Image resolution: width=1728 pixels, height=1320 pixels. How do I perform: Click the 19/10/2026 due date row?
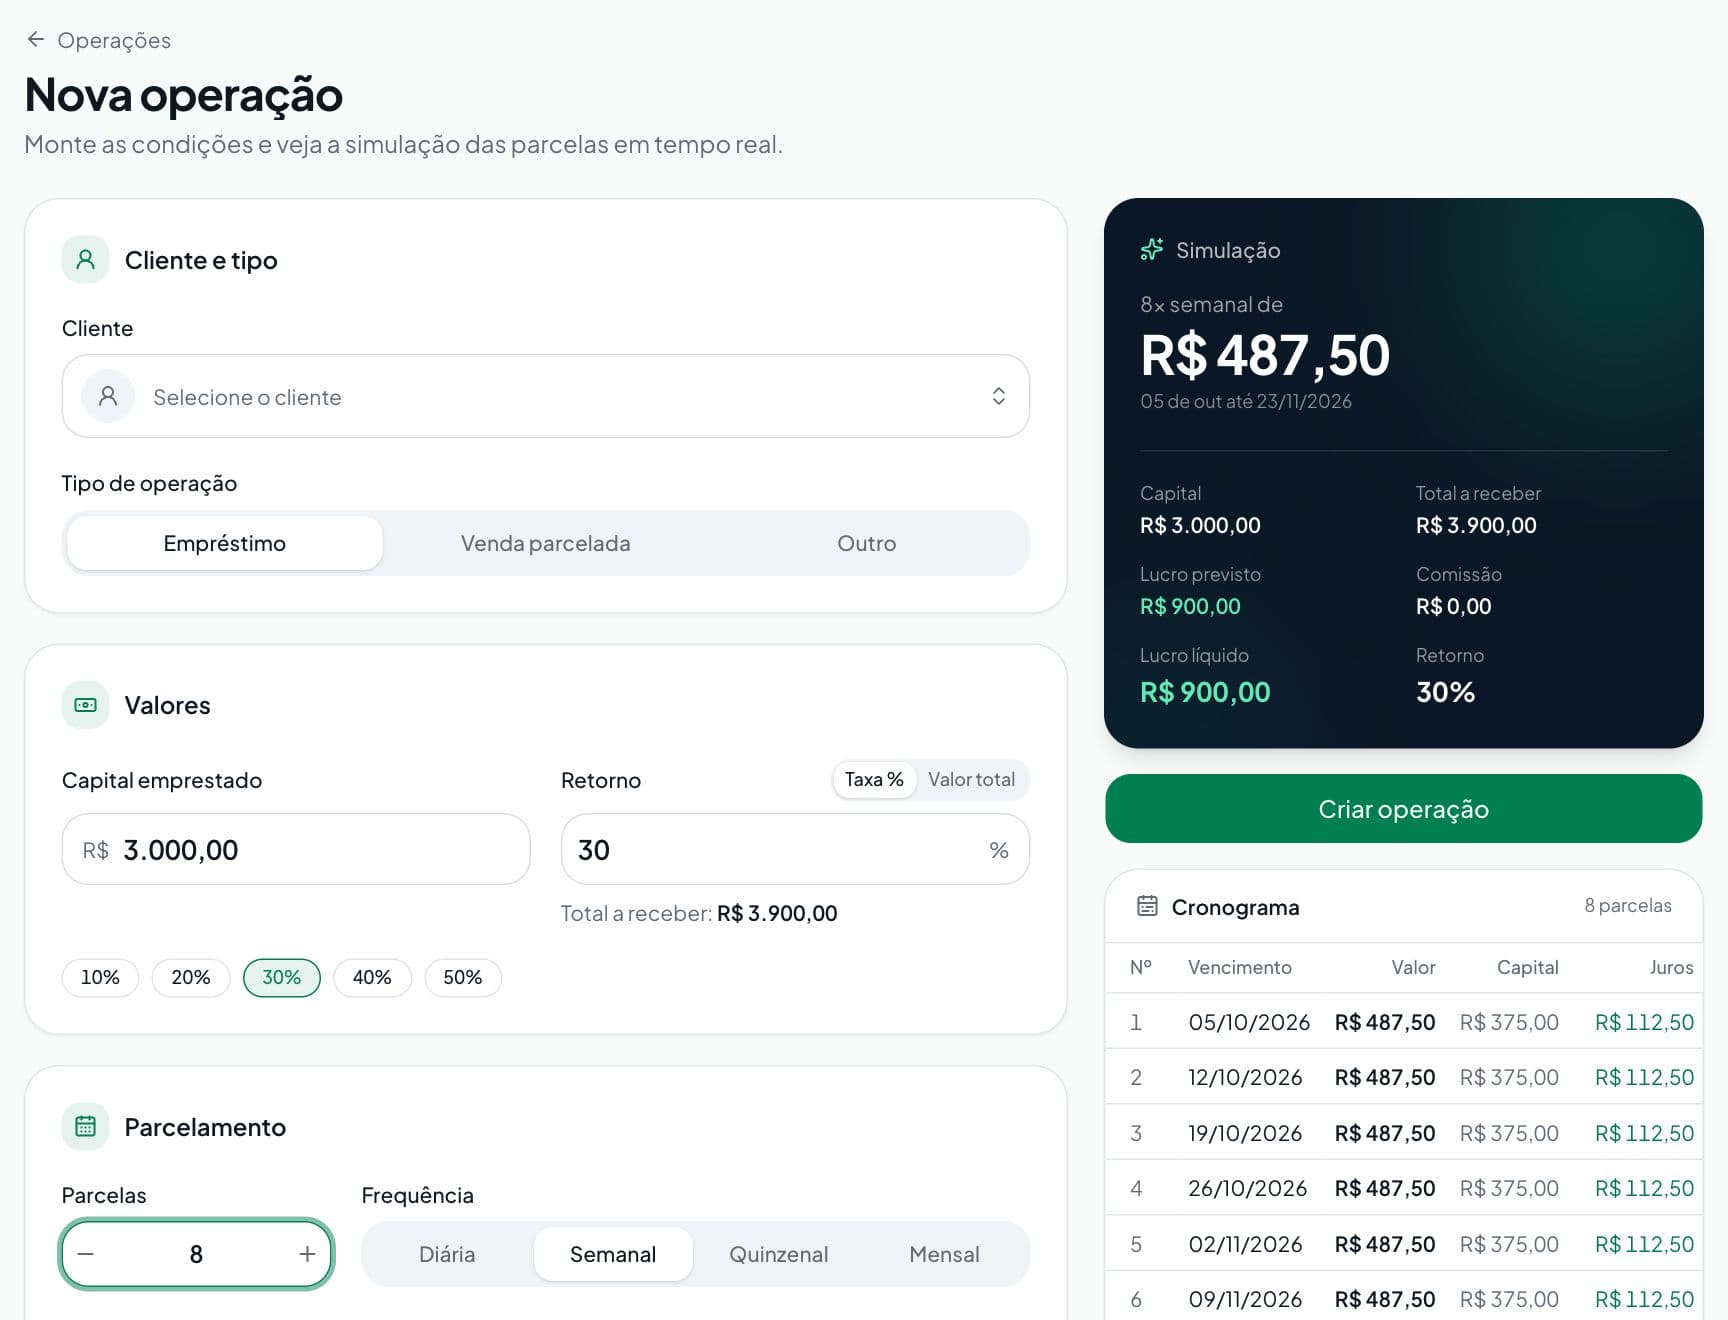[x=1403, y=1133]
